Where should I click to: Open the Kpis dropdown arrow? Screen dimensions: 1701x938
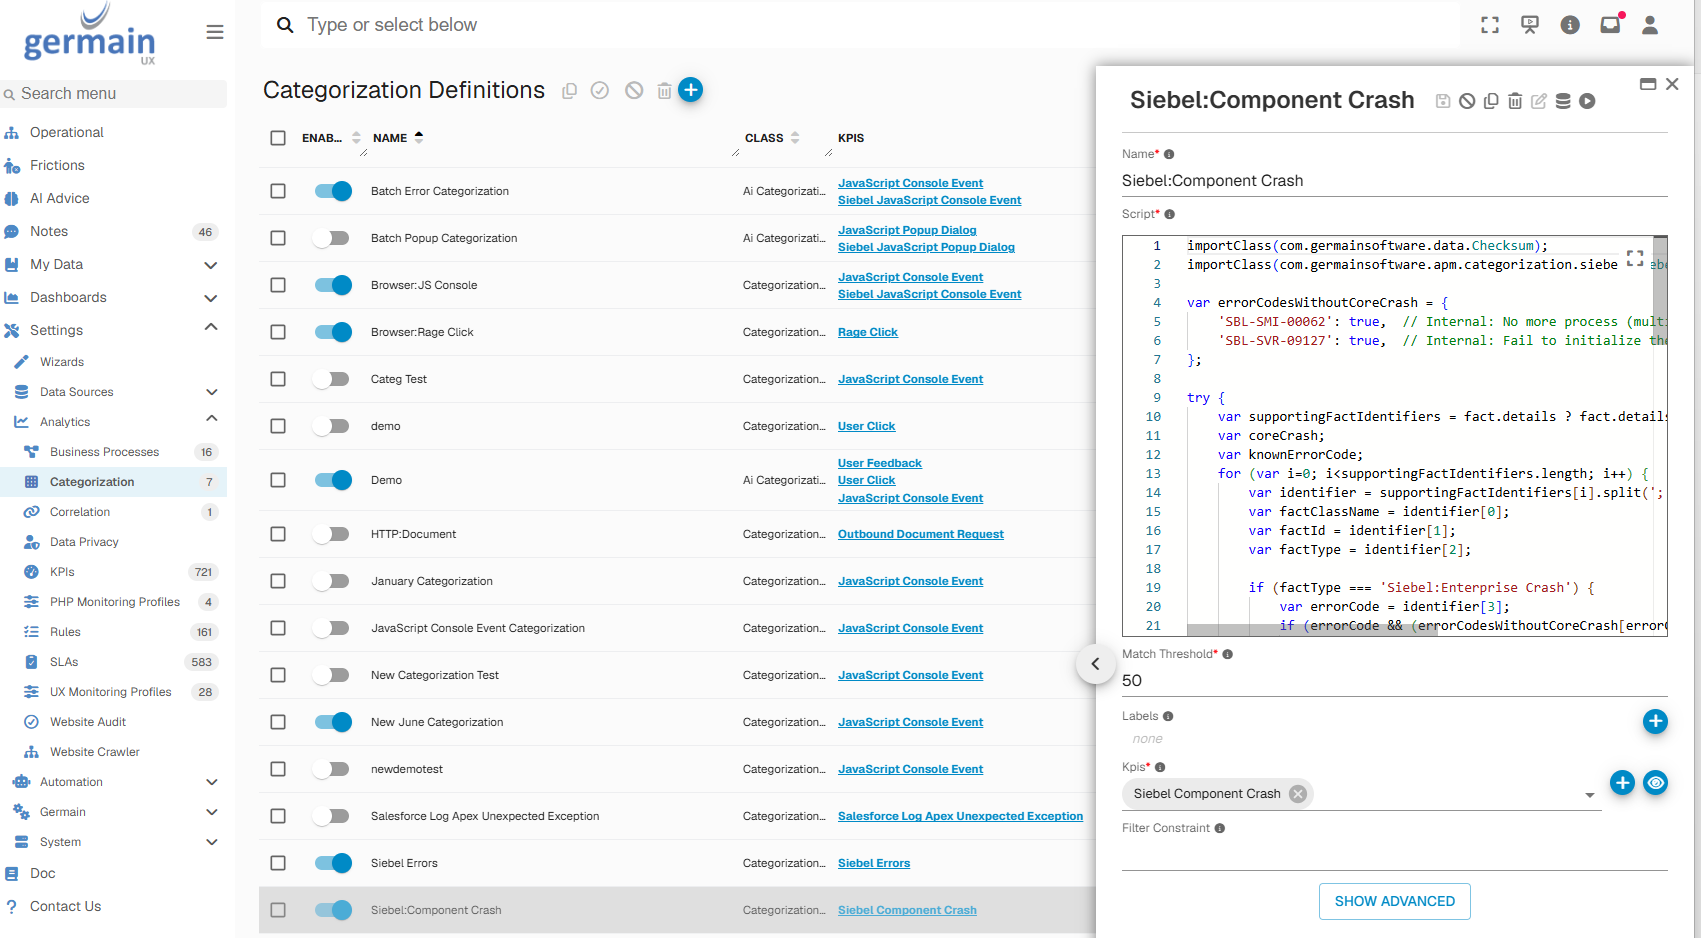coord(1589,795)
